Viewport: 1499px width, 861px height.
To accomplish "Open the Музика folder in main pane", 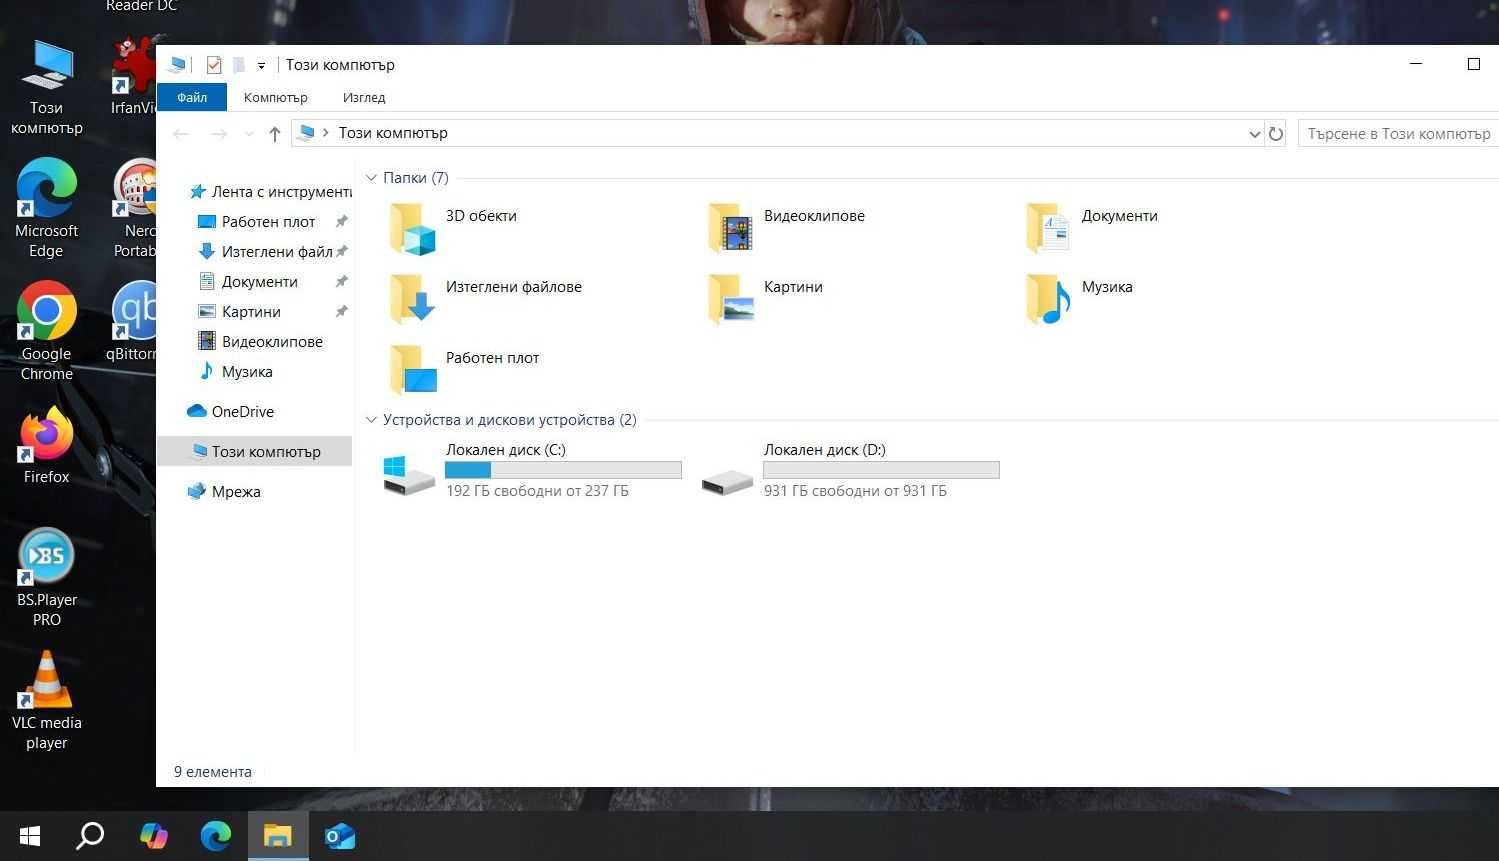I will pos(1079,299).
